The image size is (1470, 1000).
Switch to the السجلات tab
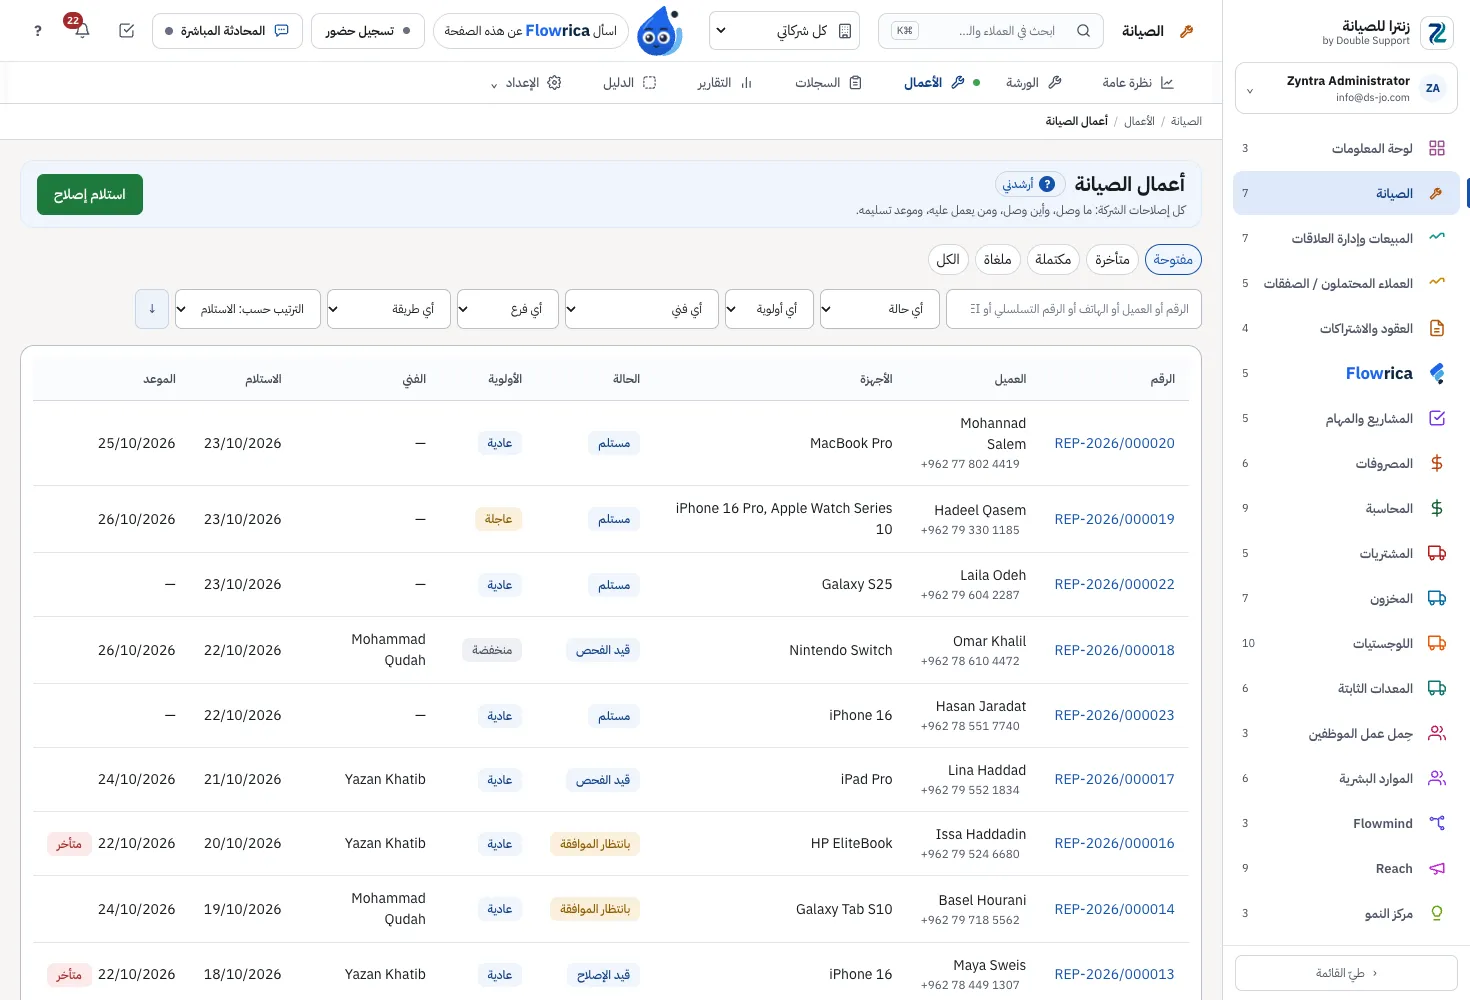point(828,83)
